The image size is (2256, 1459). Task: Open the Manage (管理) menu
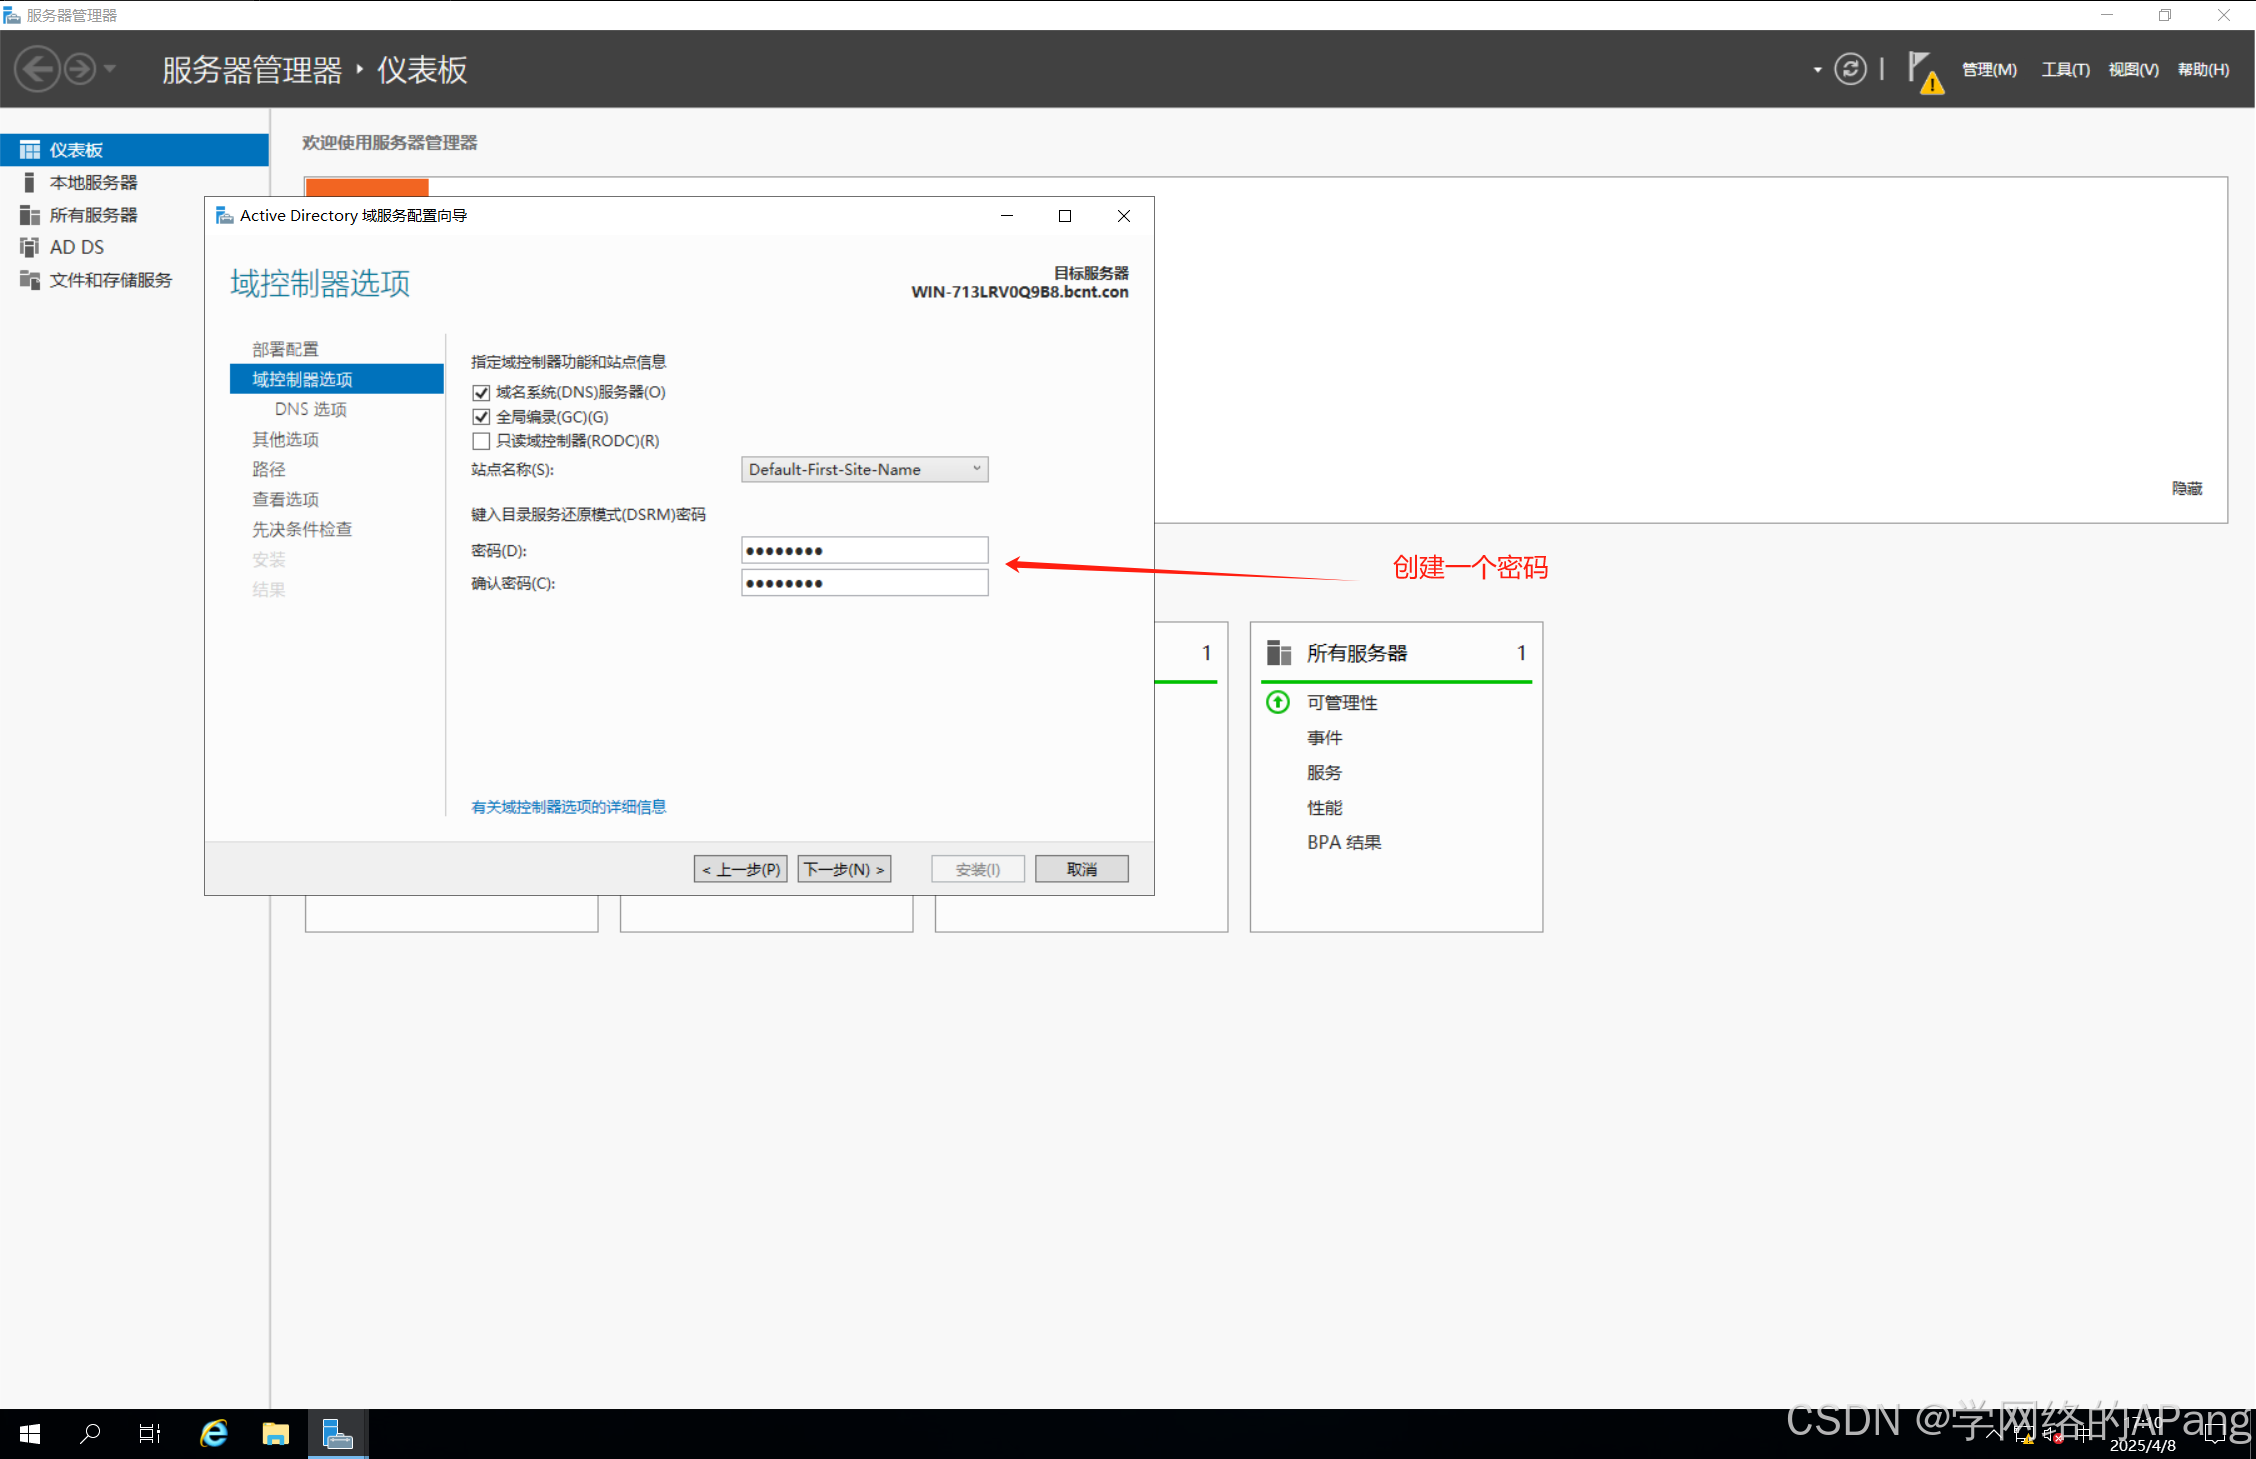click(x=1988, y=69)
